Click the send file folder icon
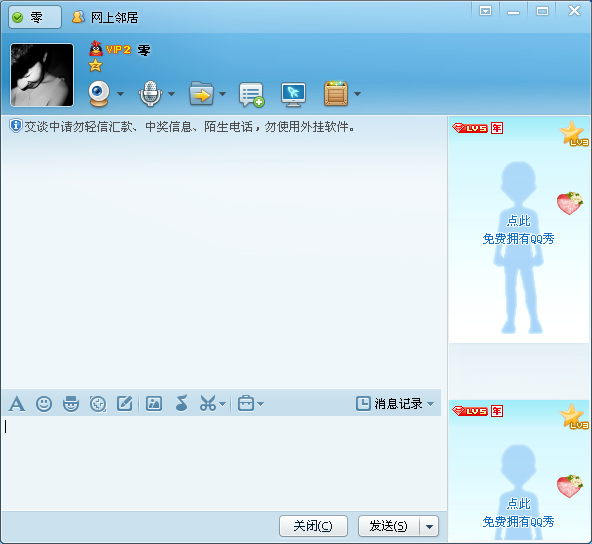This screenshot has height=544, width=592. pos(201,93)
